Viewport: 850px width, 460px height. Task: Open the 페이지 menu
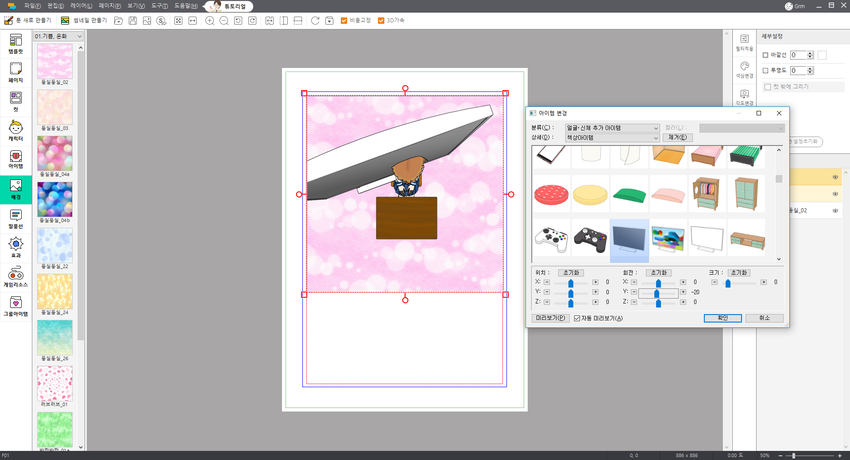[110, 6]
